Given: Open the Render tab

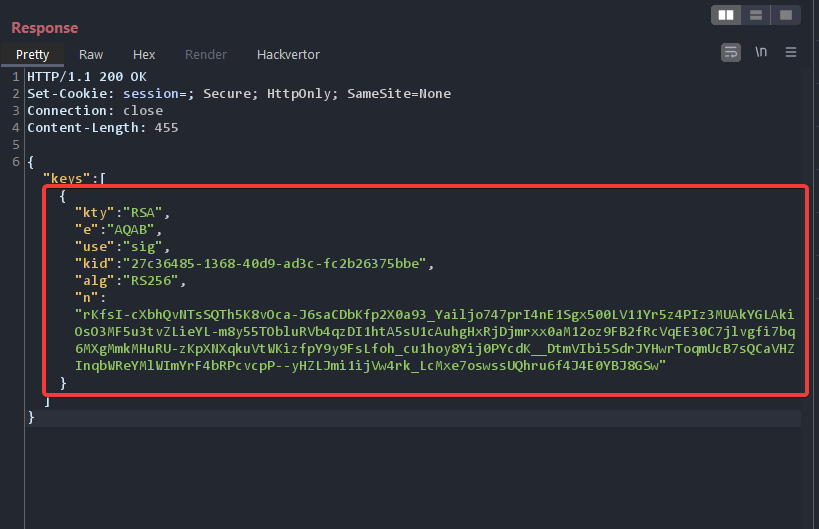Looking at the screenshot, I should click(x=206, y=54).
